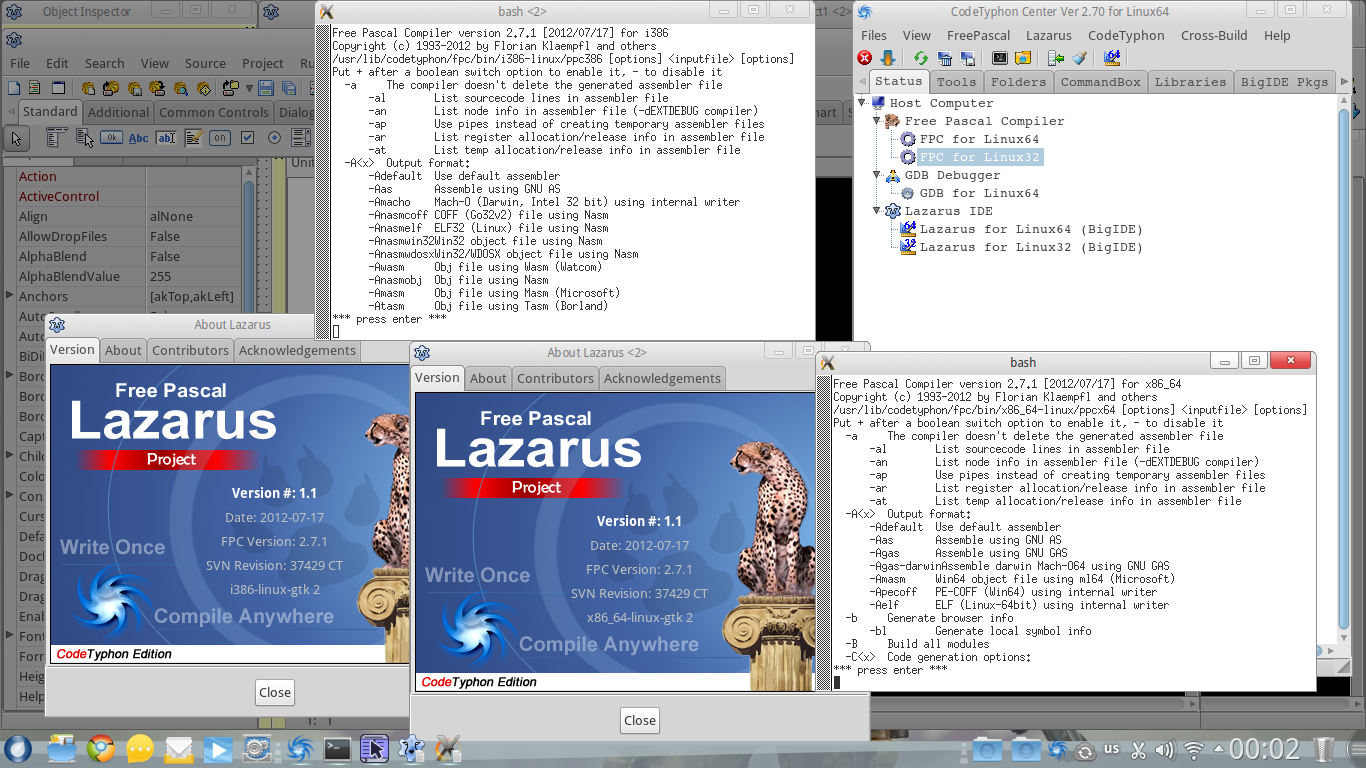This screenshot has width=1366, height=768.
Task: Click Close in the first About Lazarus dialog
Action: point(275,692)
